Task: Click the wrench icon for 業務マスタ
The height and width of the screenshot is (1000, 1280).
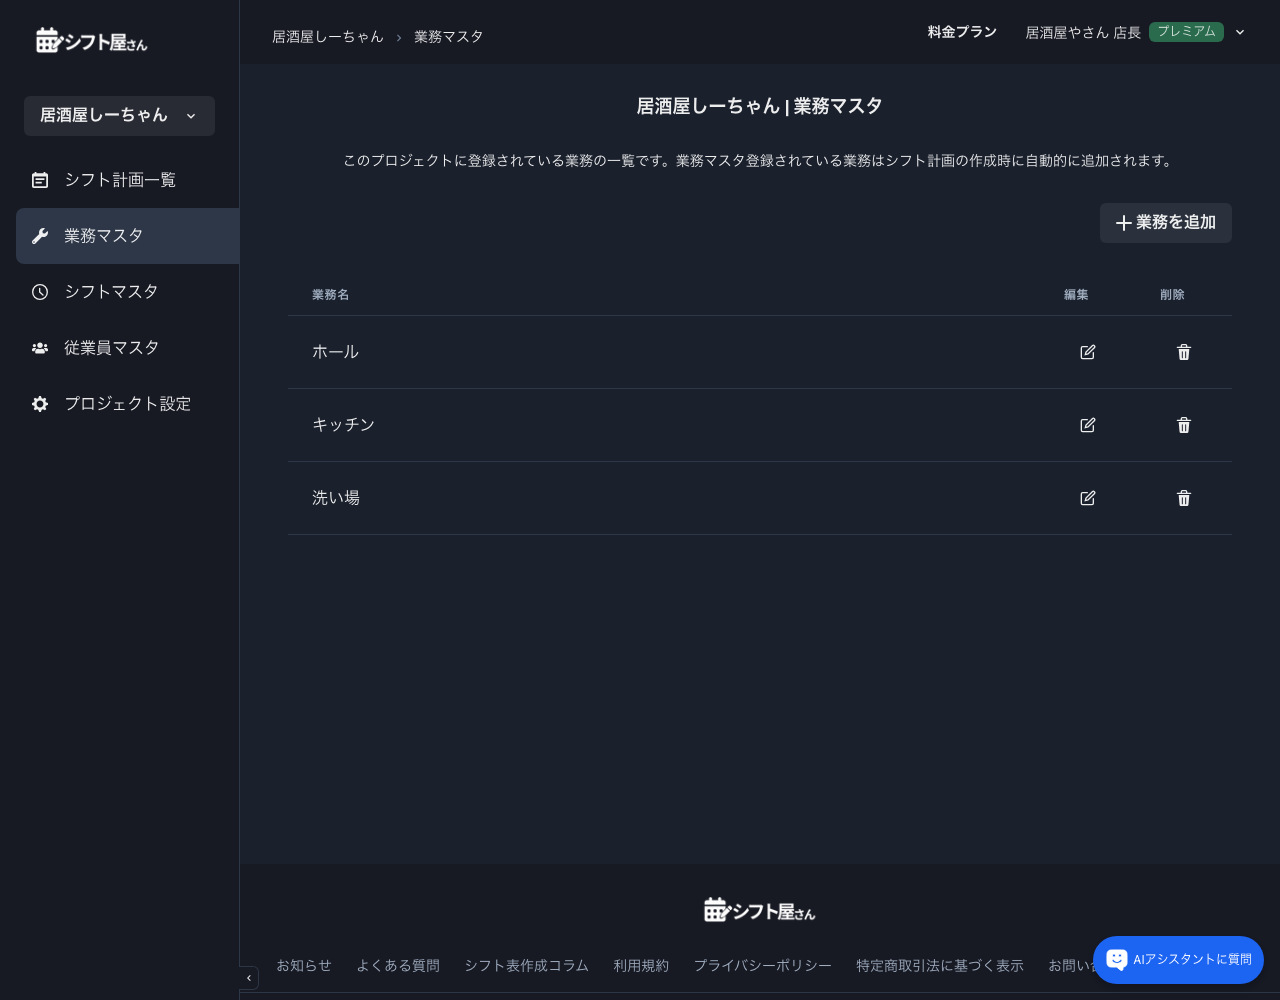Action: [x=40, y=235]
